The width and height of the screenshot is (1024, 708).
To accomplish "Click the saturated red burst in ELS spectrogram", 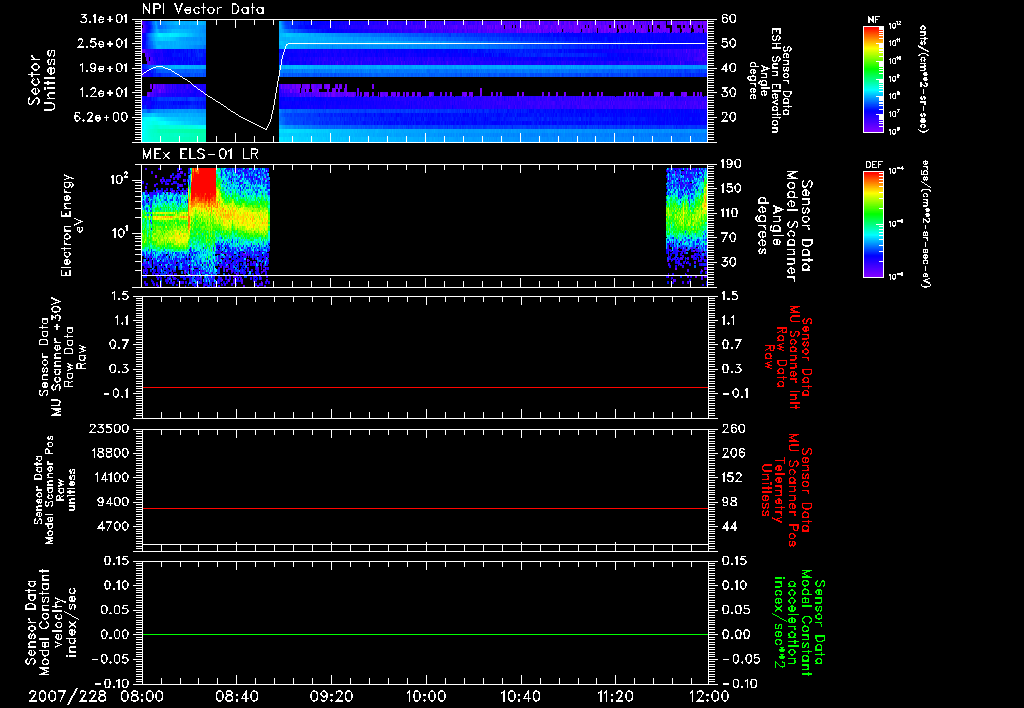I will 202,185.
